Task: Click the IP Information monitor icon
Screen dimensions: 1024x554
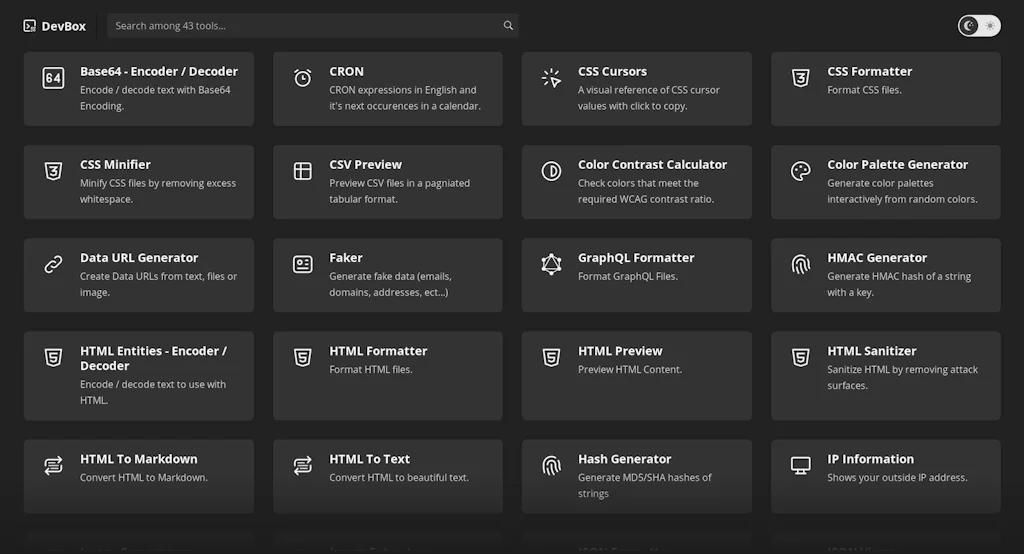Action: click(801, 465)
